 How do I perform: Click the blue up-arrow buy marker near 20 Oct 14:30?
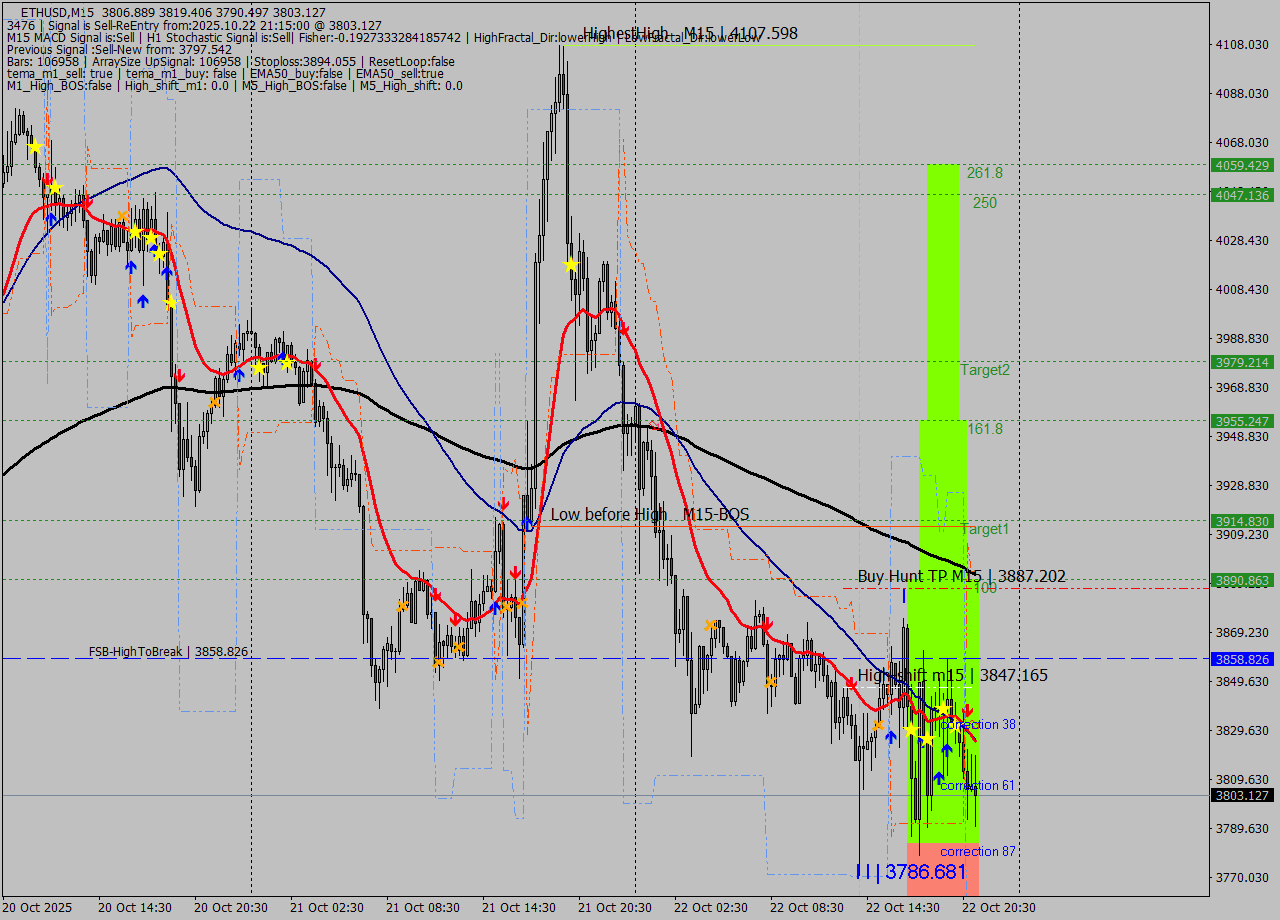coord(131,266)
